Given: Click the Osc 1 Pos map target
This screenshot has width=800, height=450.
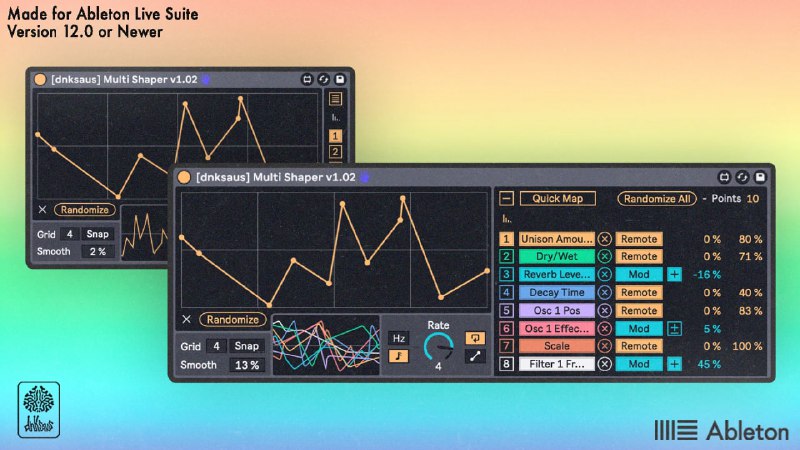Looking at the screenshot, I should 557,310.
